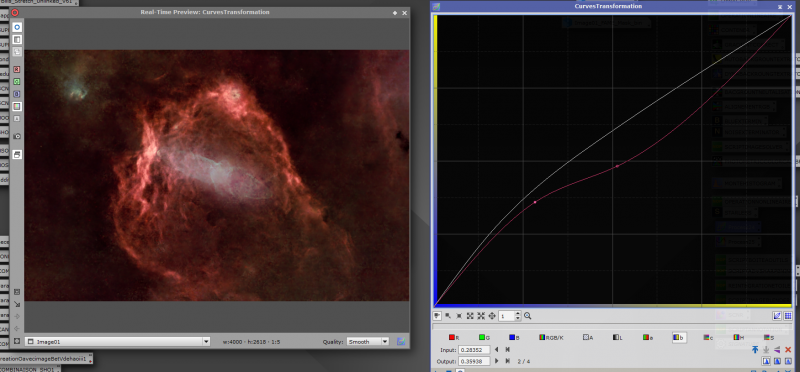The width and height of the screenshot is (800, 372).
Task: Click the horizontal bar under curve toolbar
Action: 612,326
